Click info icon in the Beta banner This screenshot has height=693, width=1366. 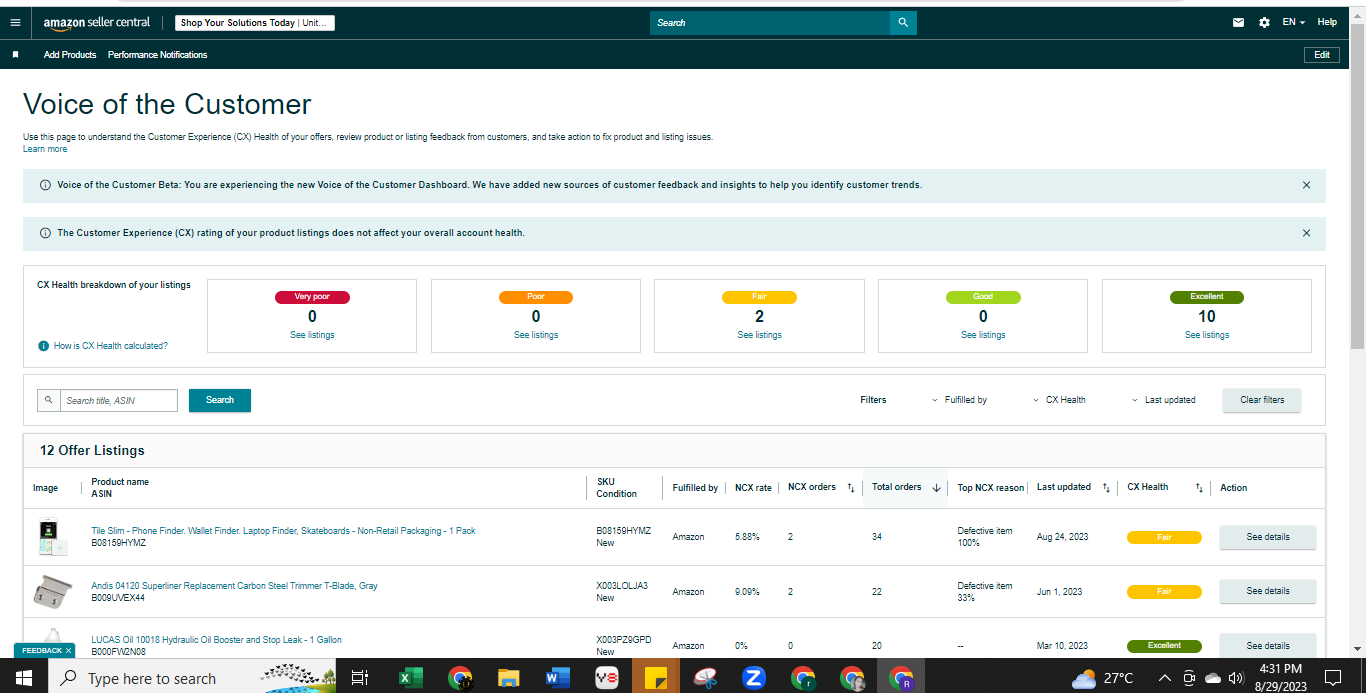pyautogui.click(x=45, y=185)
